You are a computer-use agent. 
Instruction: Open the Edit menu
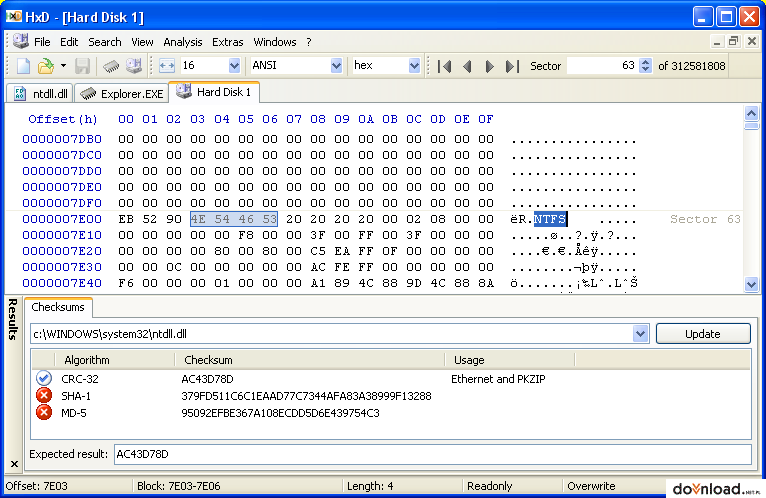click(x=69, y=42)
